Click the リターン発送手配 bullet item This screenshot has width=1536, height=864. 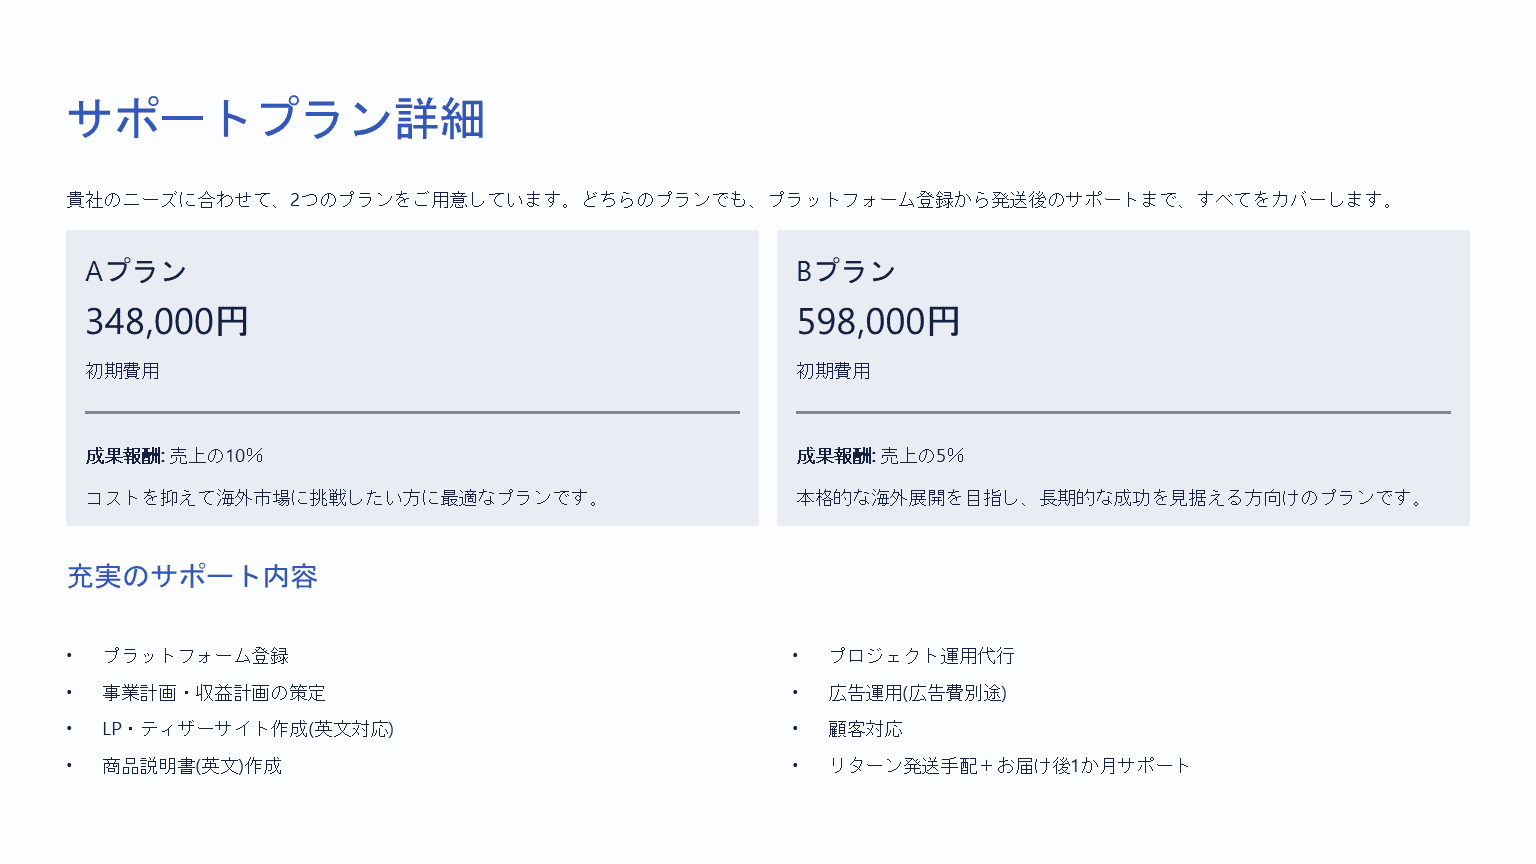coord(1009,766)
